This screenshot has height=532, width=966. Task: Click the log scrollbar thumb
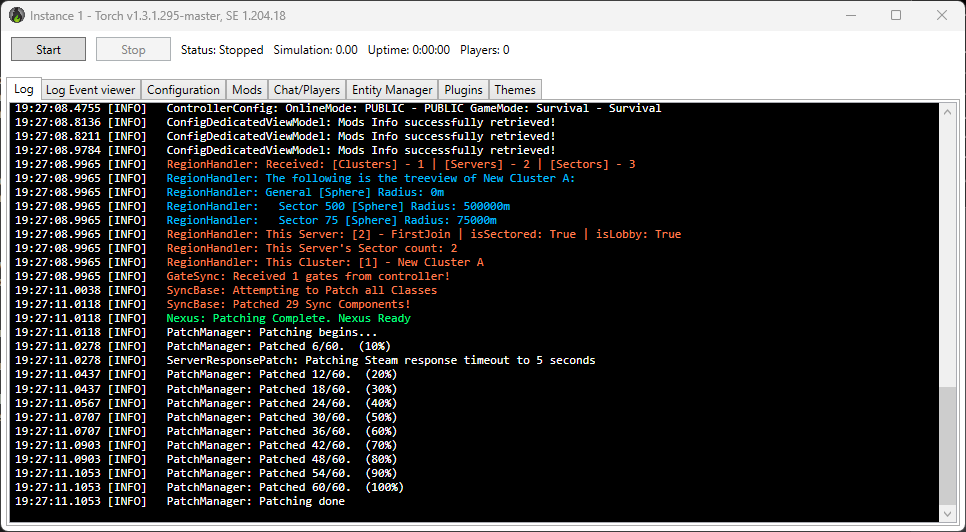949,445
